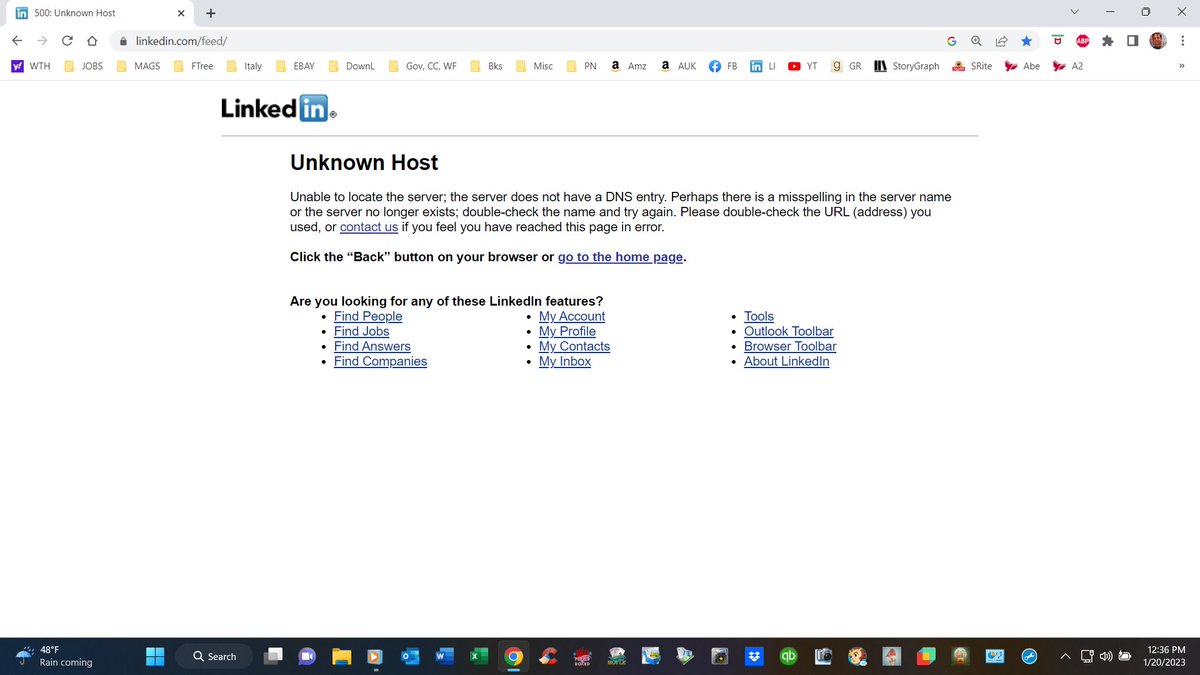Open the FB Facebook bookmark
1200x675 pixels.
coord(723,66)
